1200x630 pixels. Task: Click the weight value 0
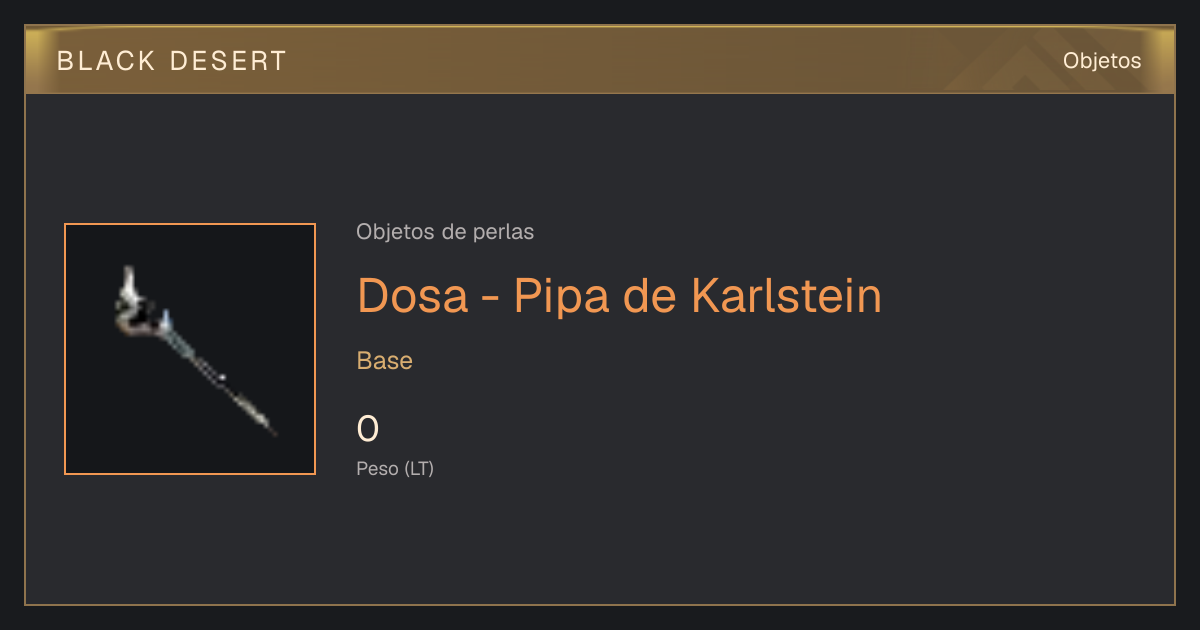pos(368,429)
